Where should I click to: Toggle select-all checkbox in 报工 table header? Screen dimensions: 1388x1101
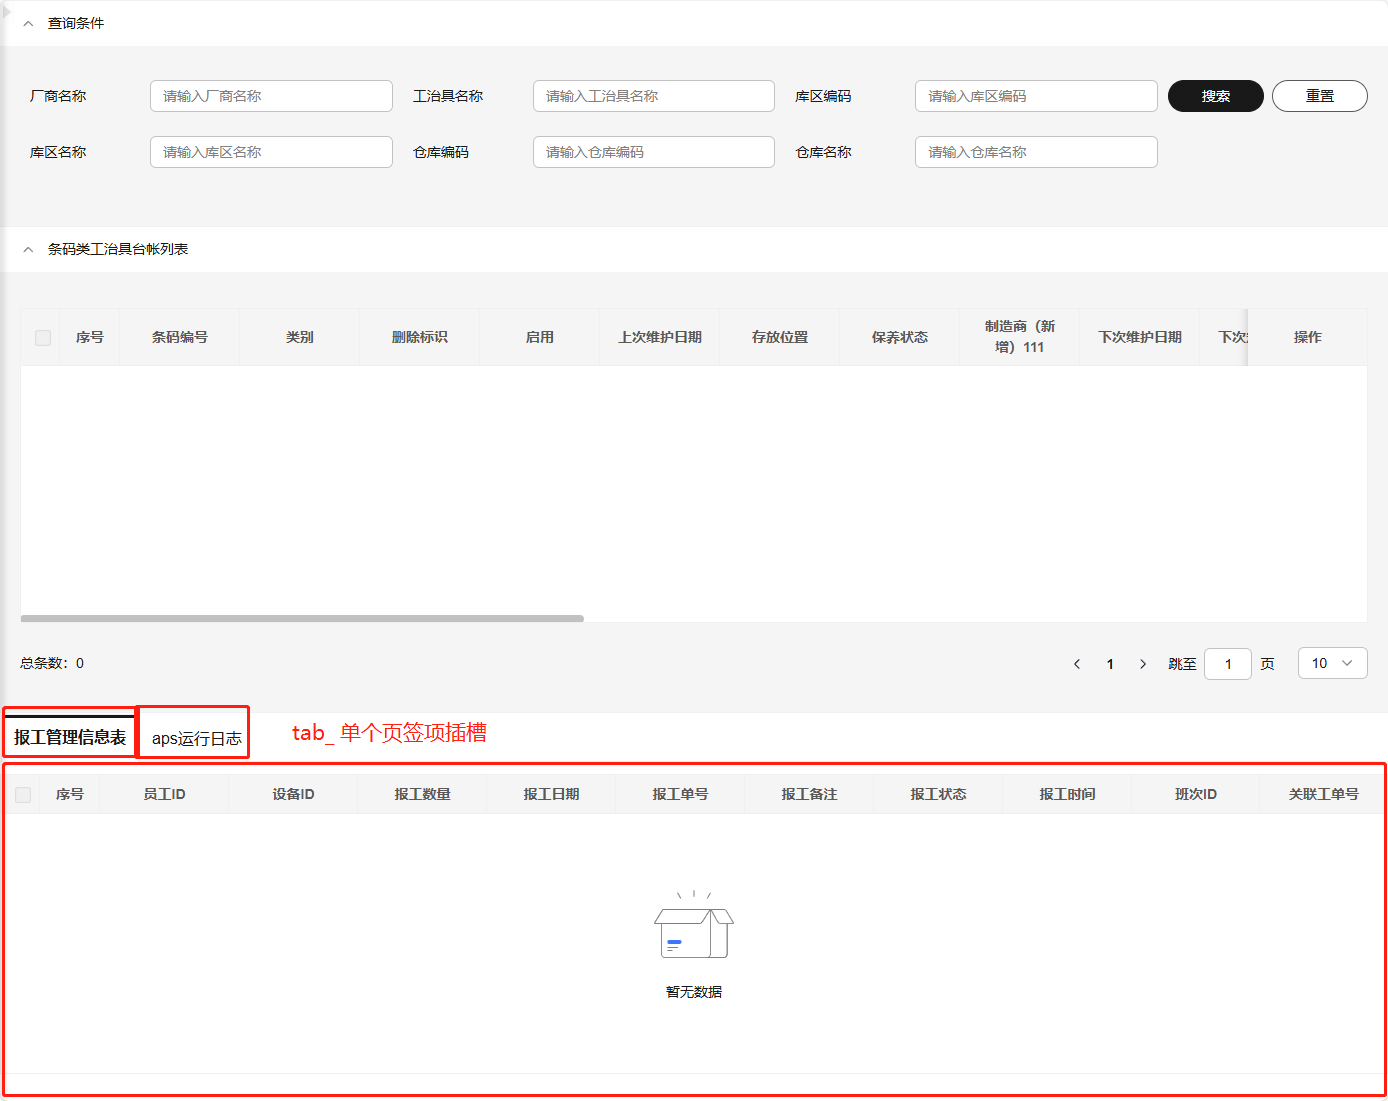click(23, 795)
